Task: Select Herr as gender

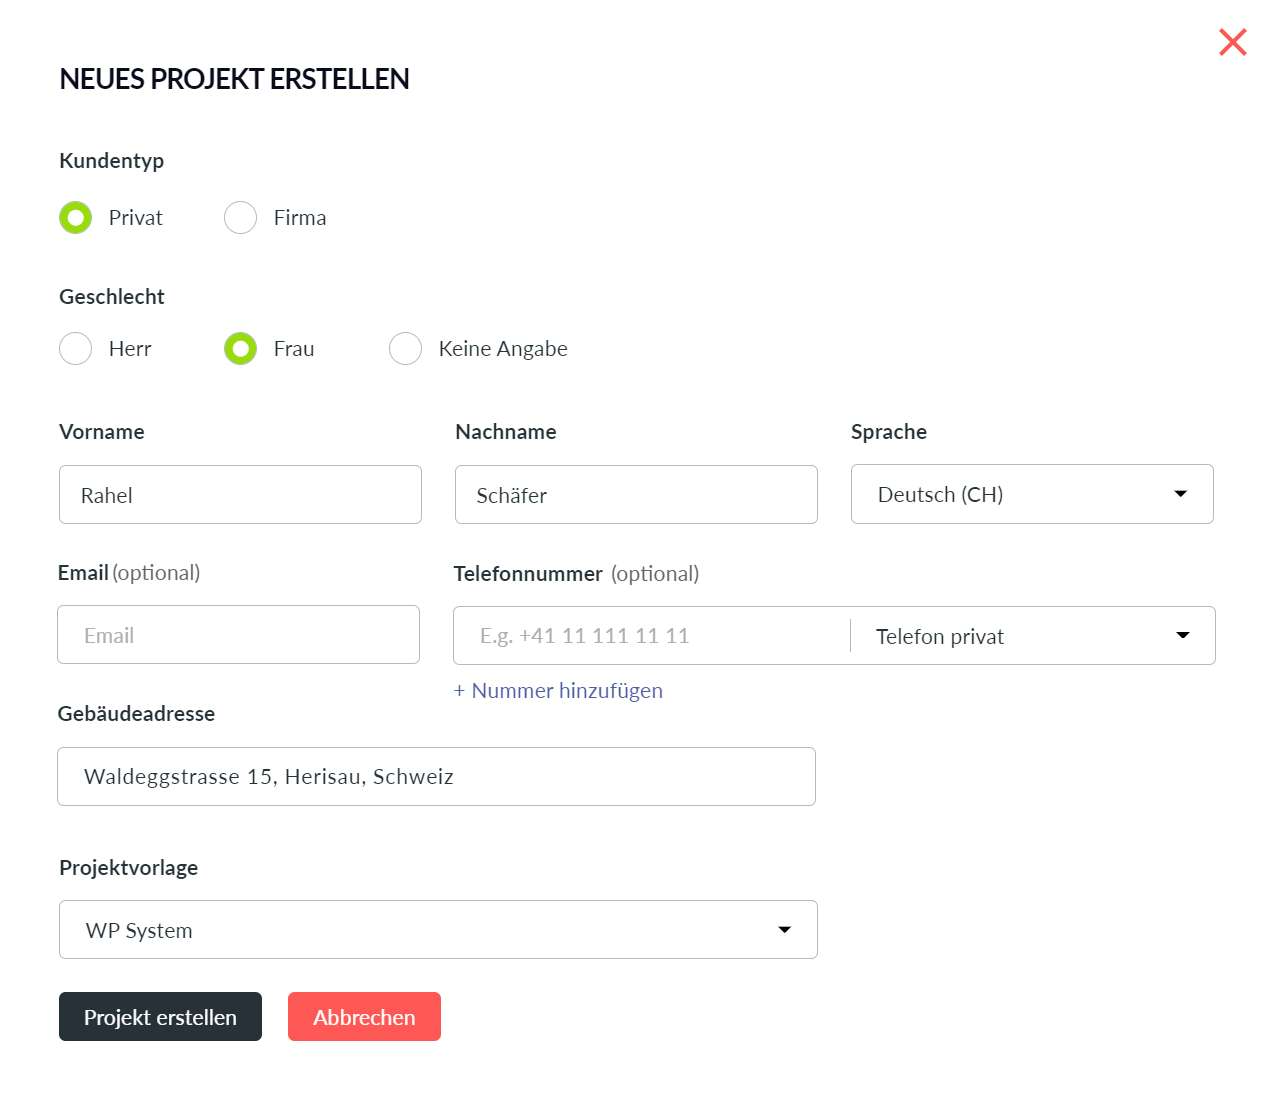Action: (76, 349)
